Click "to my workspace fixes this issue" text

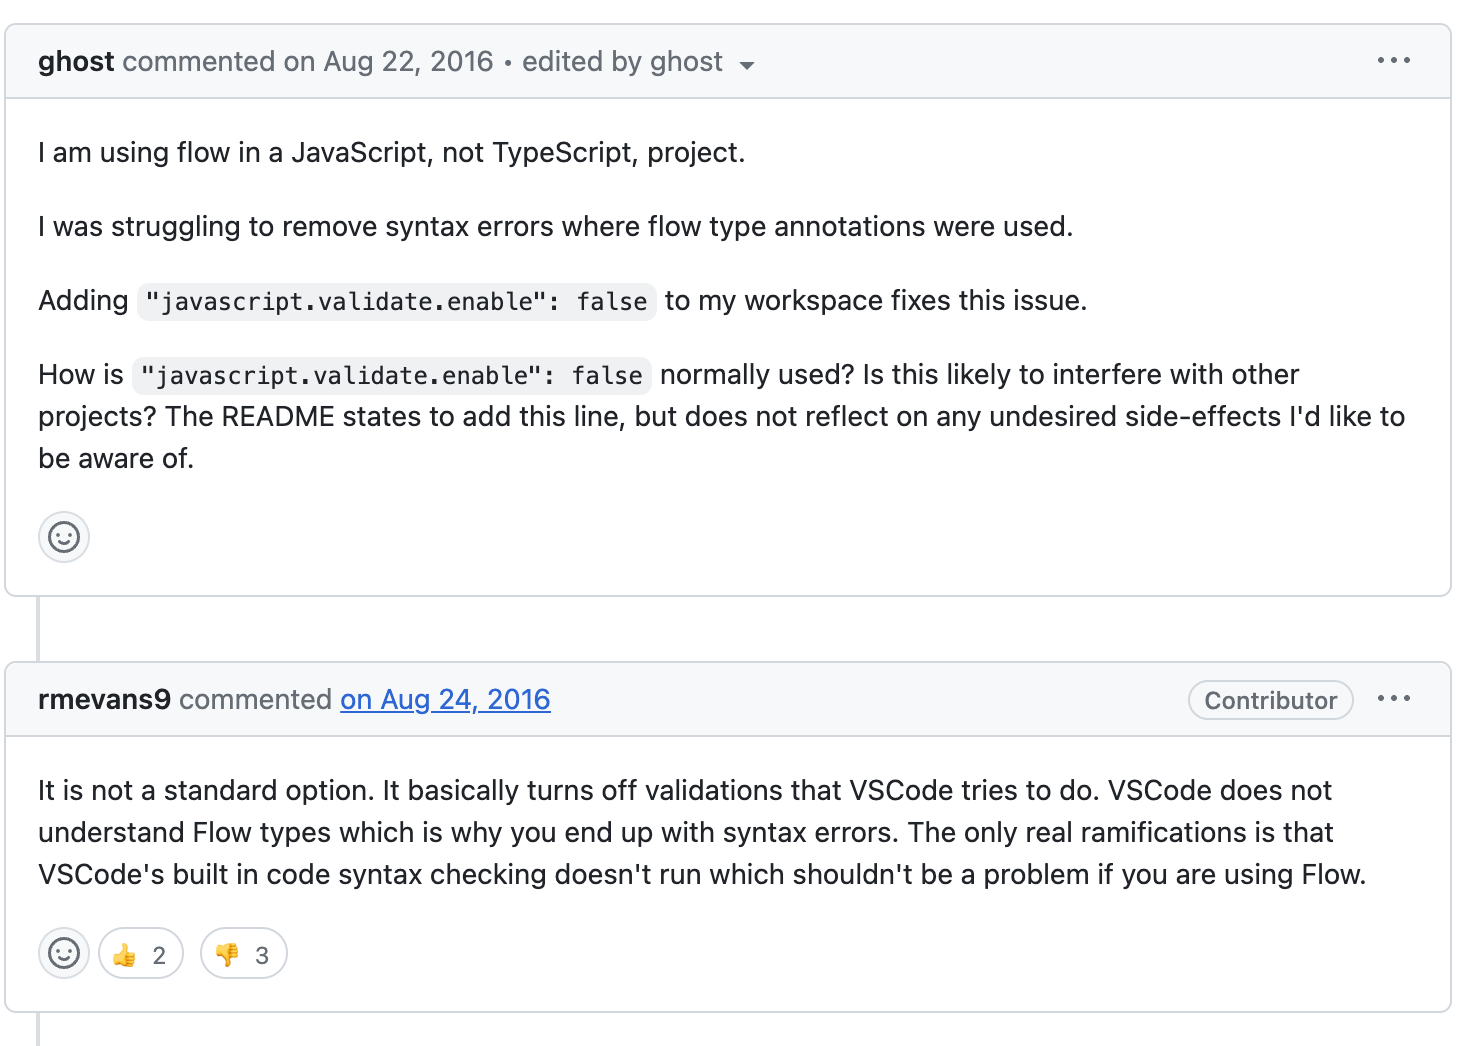pyautogui.click(x=875, y=301)
